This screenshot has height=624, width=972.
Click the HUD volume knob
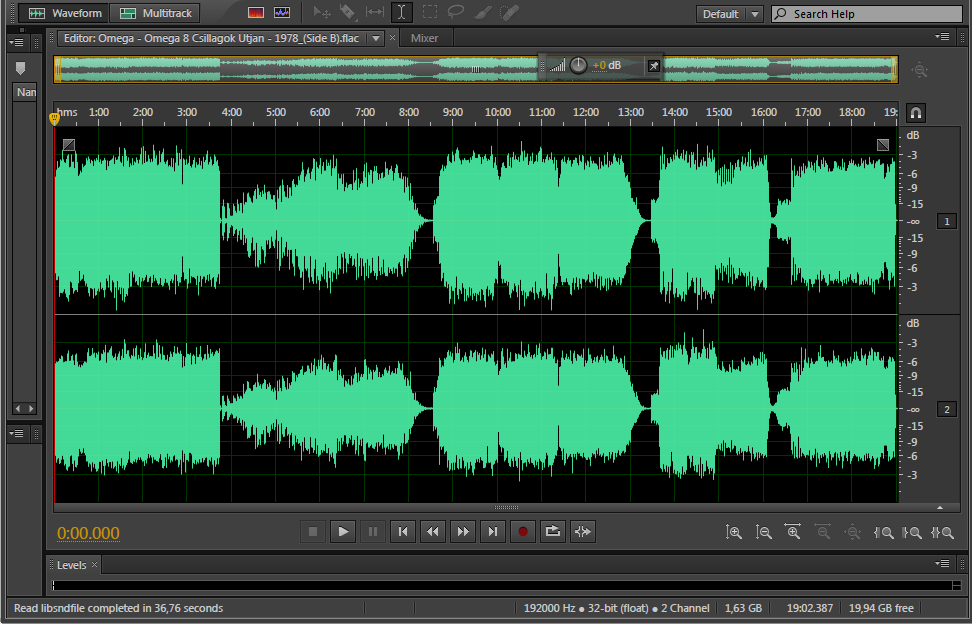click(x=578, y=65)
